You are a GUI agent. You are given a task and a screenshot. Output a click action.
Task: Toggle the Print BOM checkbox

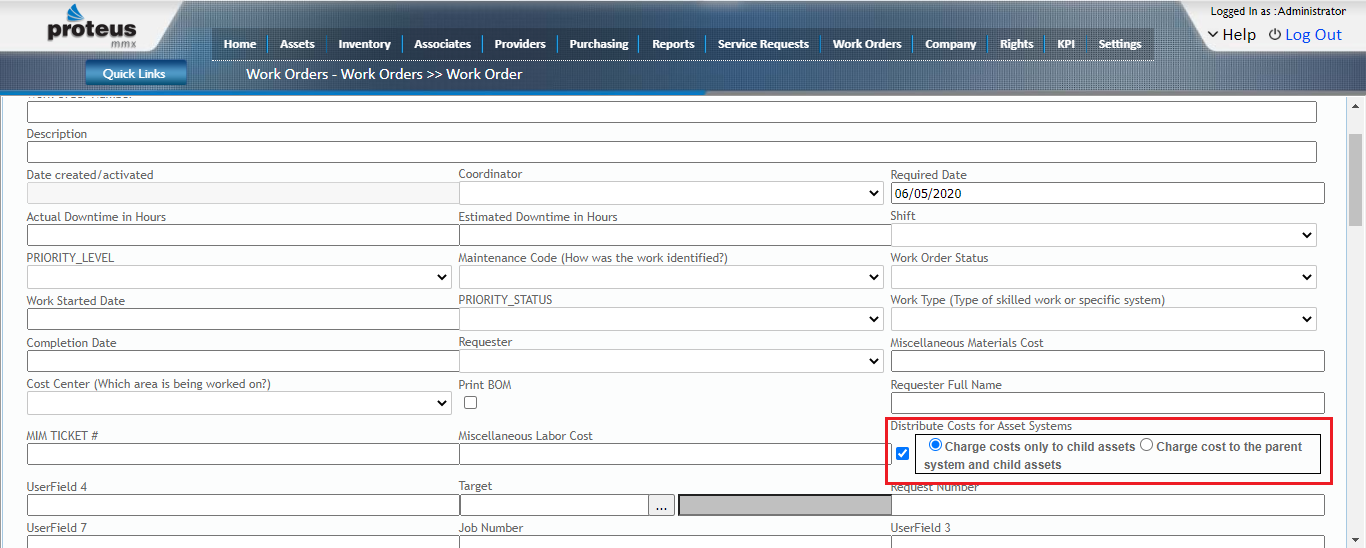(470, 402)
